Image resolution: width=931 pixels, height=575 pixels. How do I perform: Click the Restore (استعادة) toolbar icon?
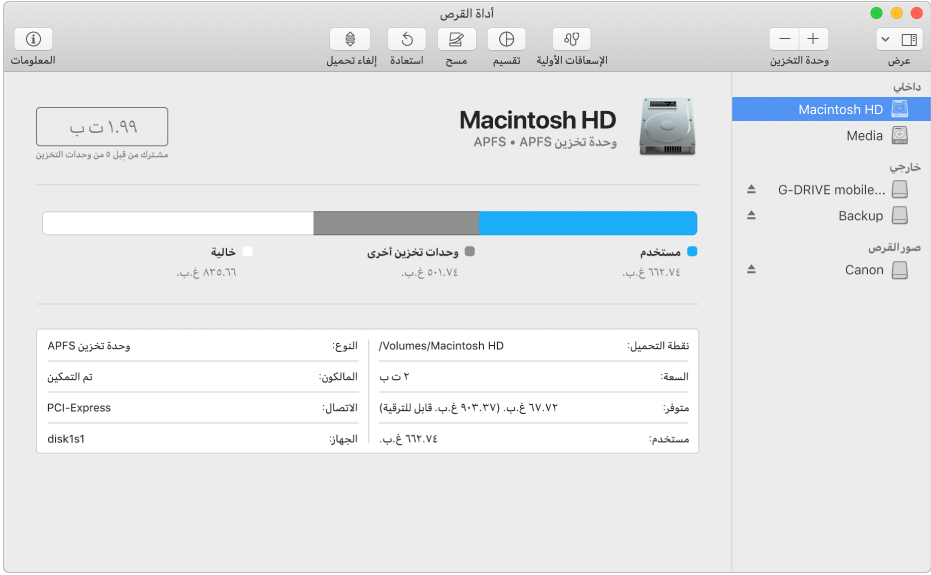click(x=407, y=39)
